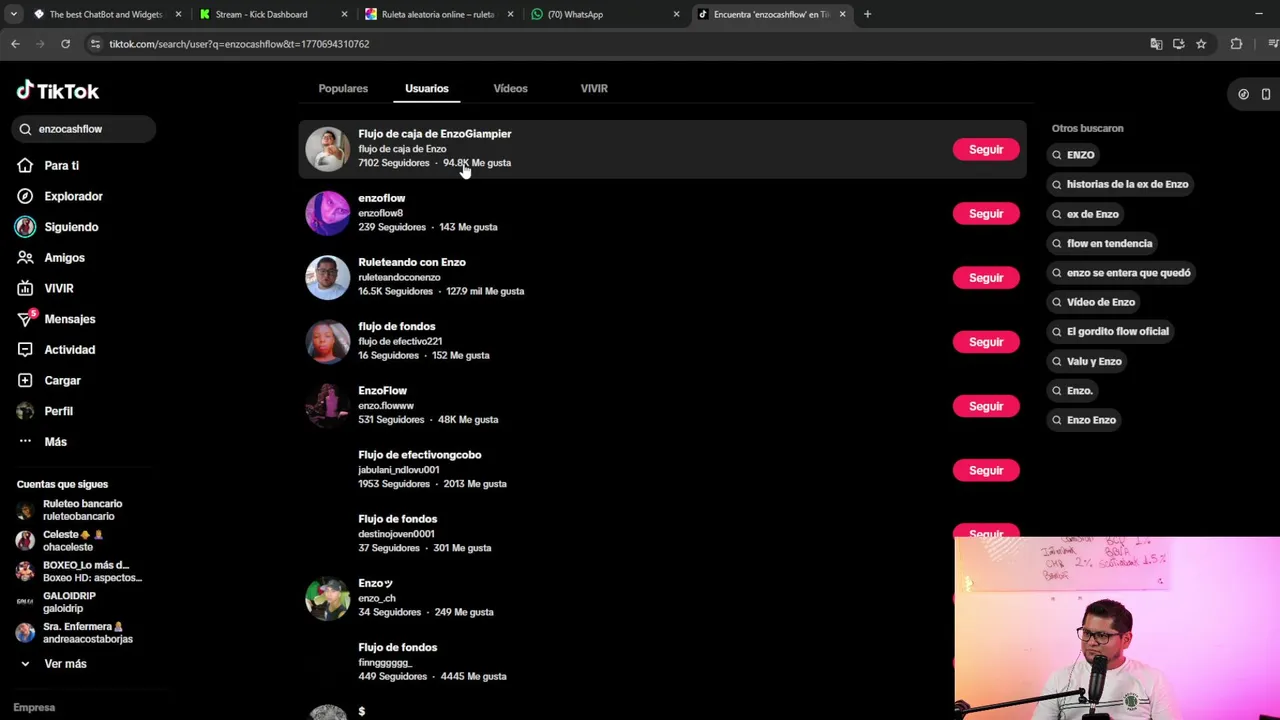Follow Ruleteando con Enzo
Image resolution: width=1280 pixels, height=720 pixels.
click(x=986, y=277)
